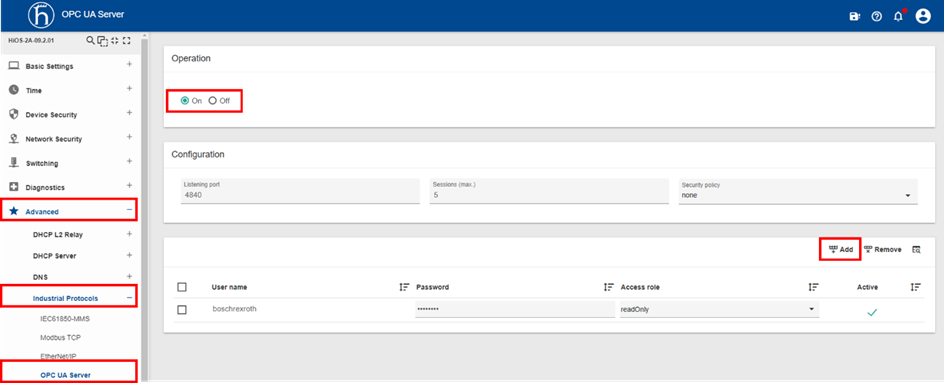Click the clock icon beside Time
The width and height of the screenshot is (944, 383).
pyautogui.click(x=14, y=90)
